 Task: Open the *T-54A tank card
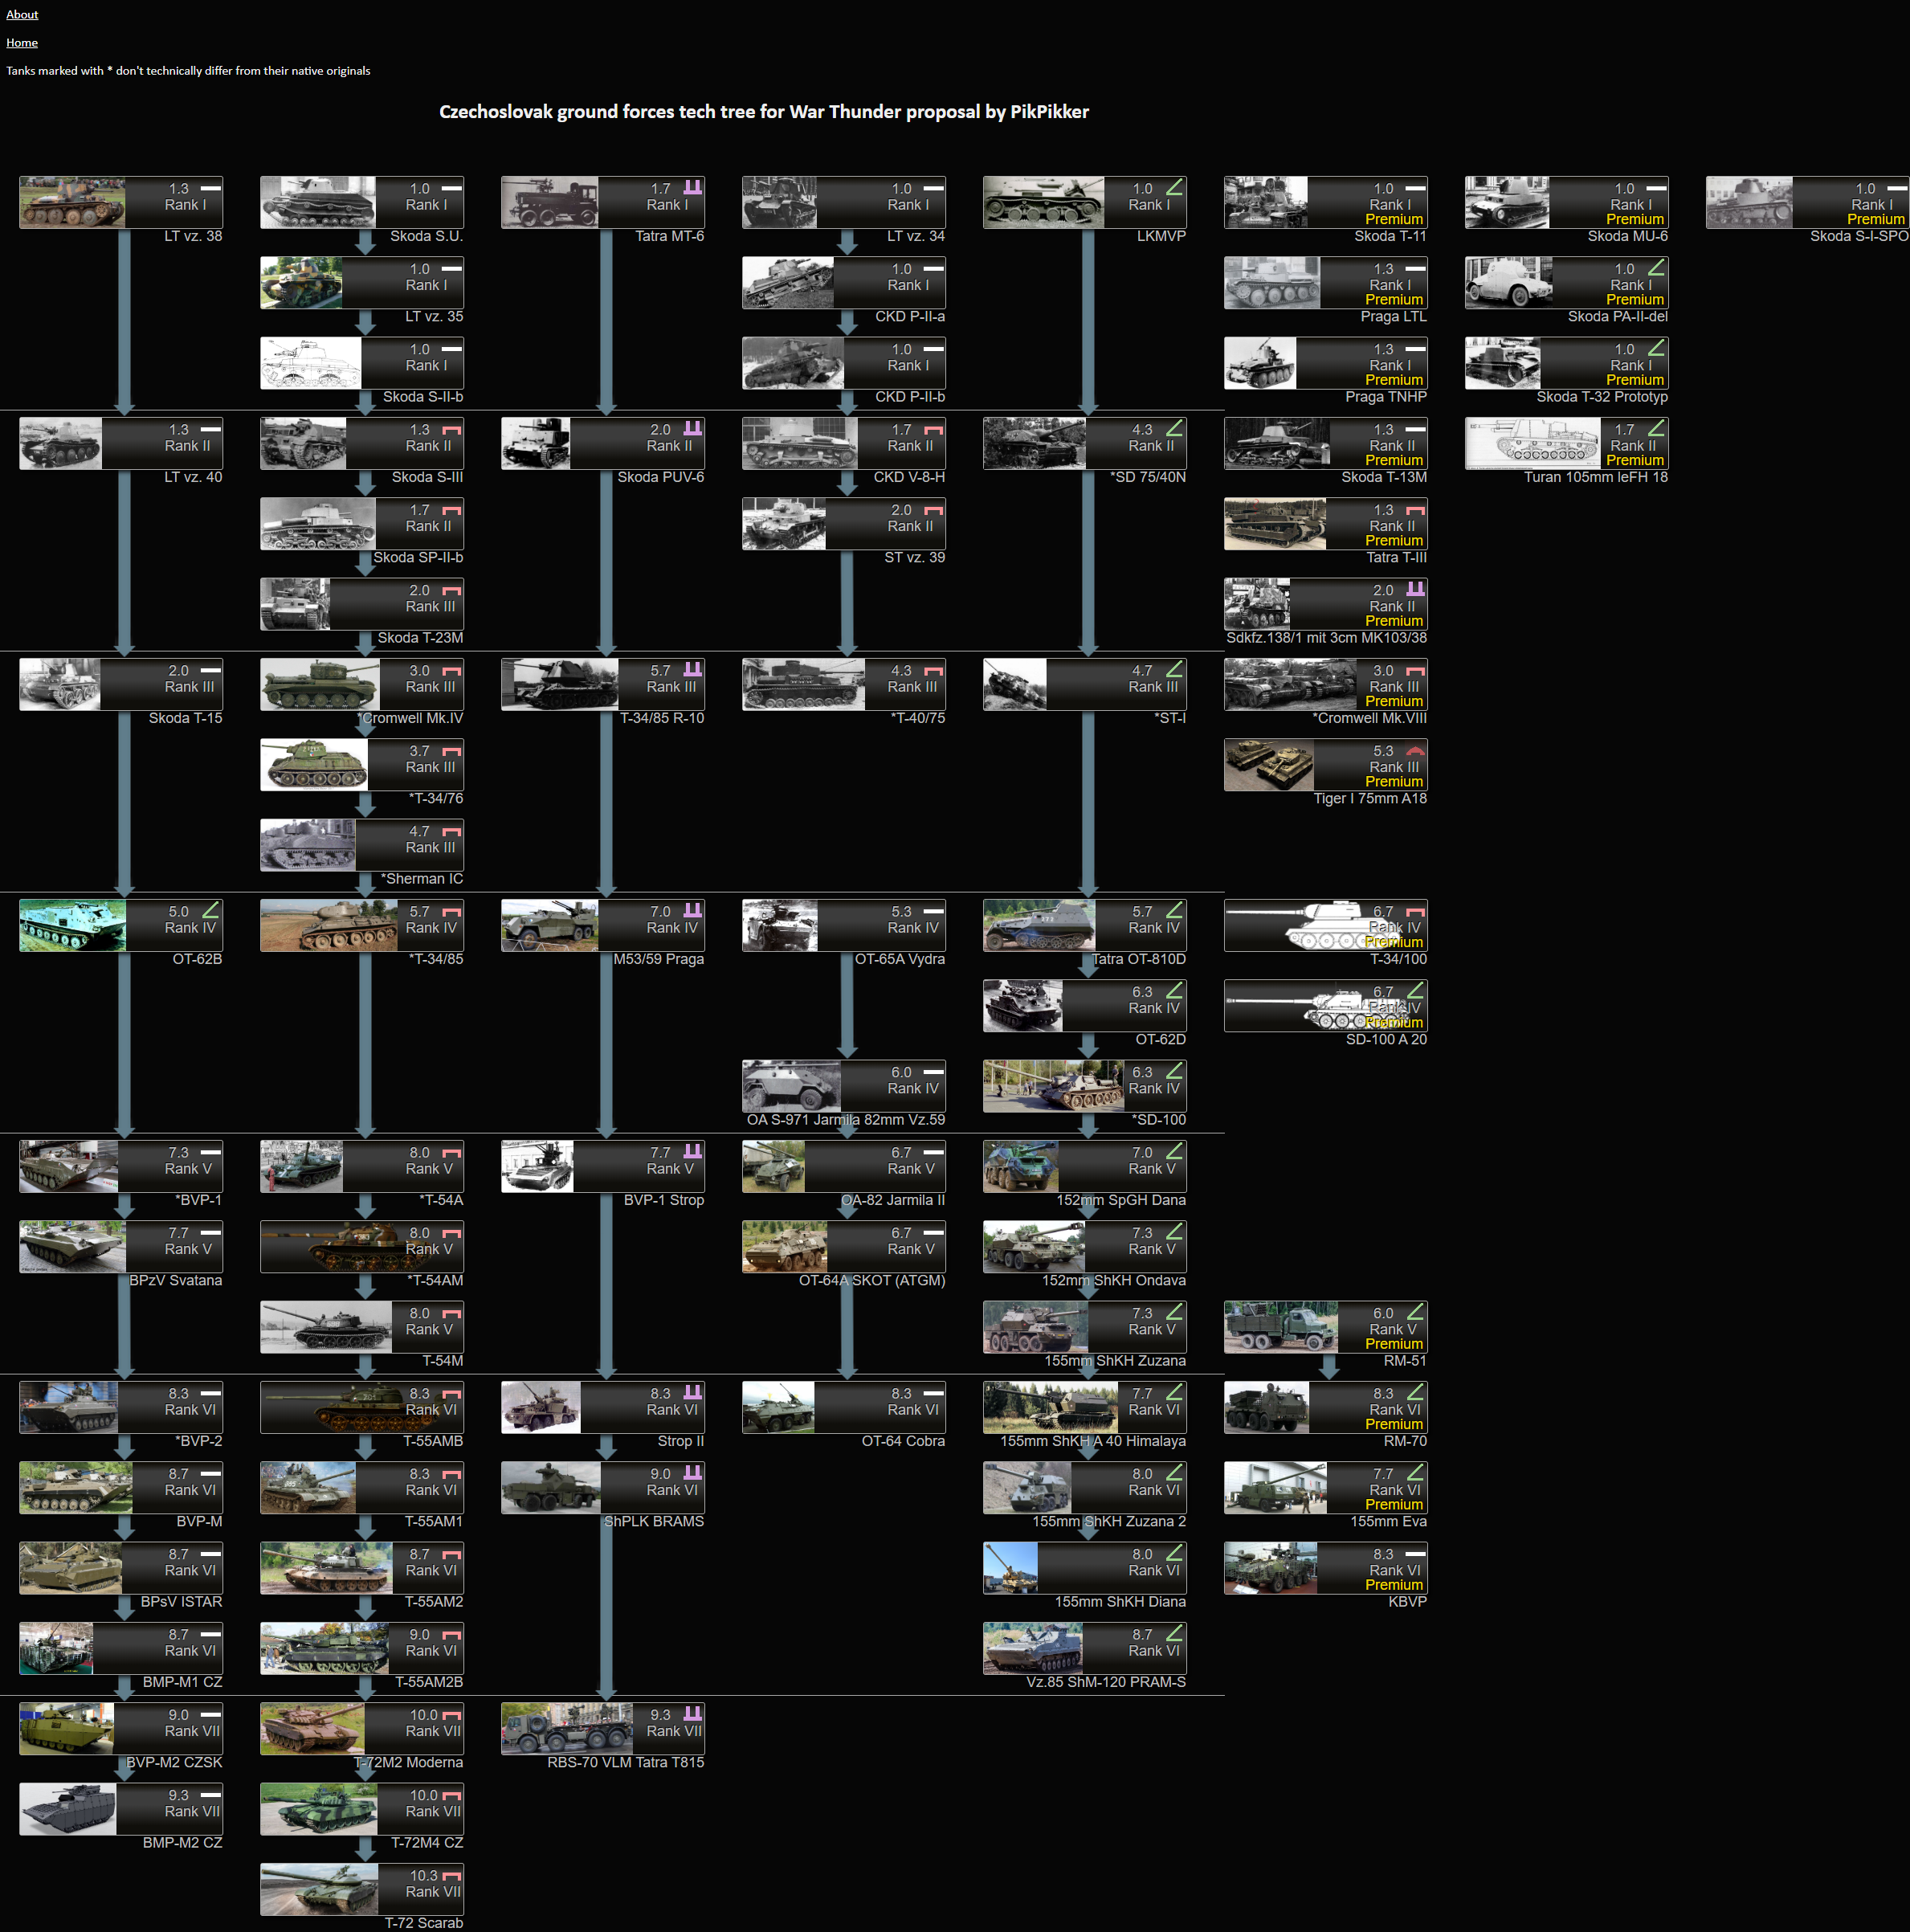point(362,1166)
